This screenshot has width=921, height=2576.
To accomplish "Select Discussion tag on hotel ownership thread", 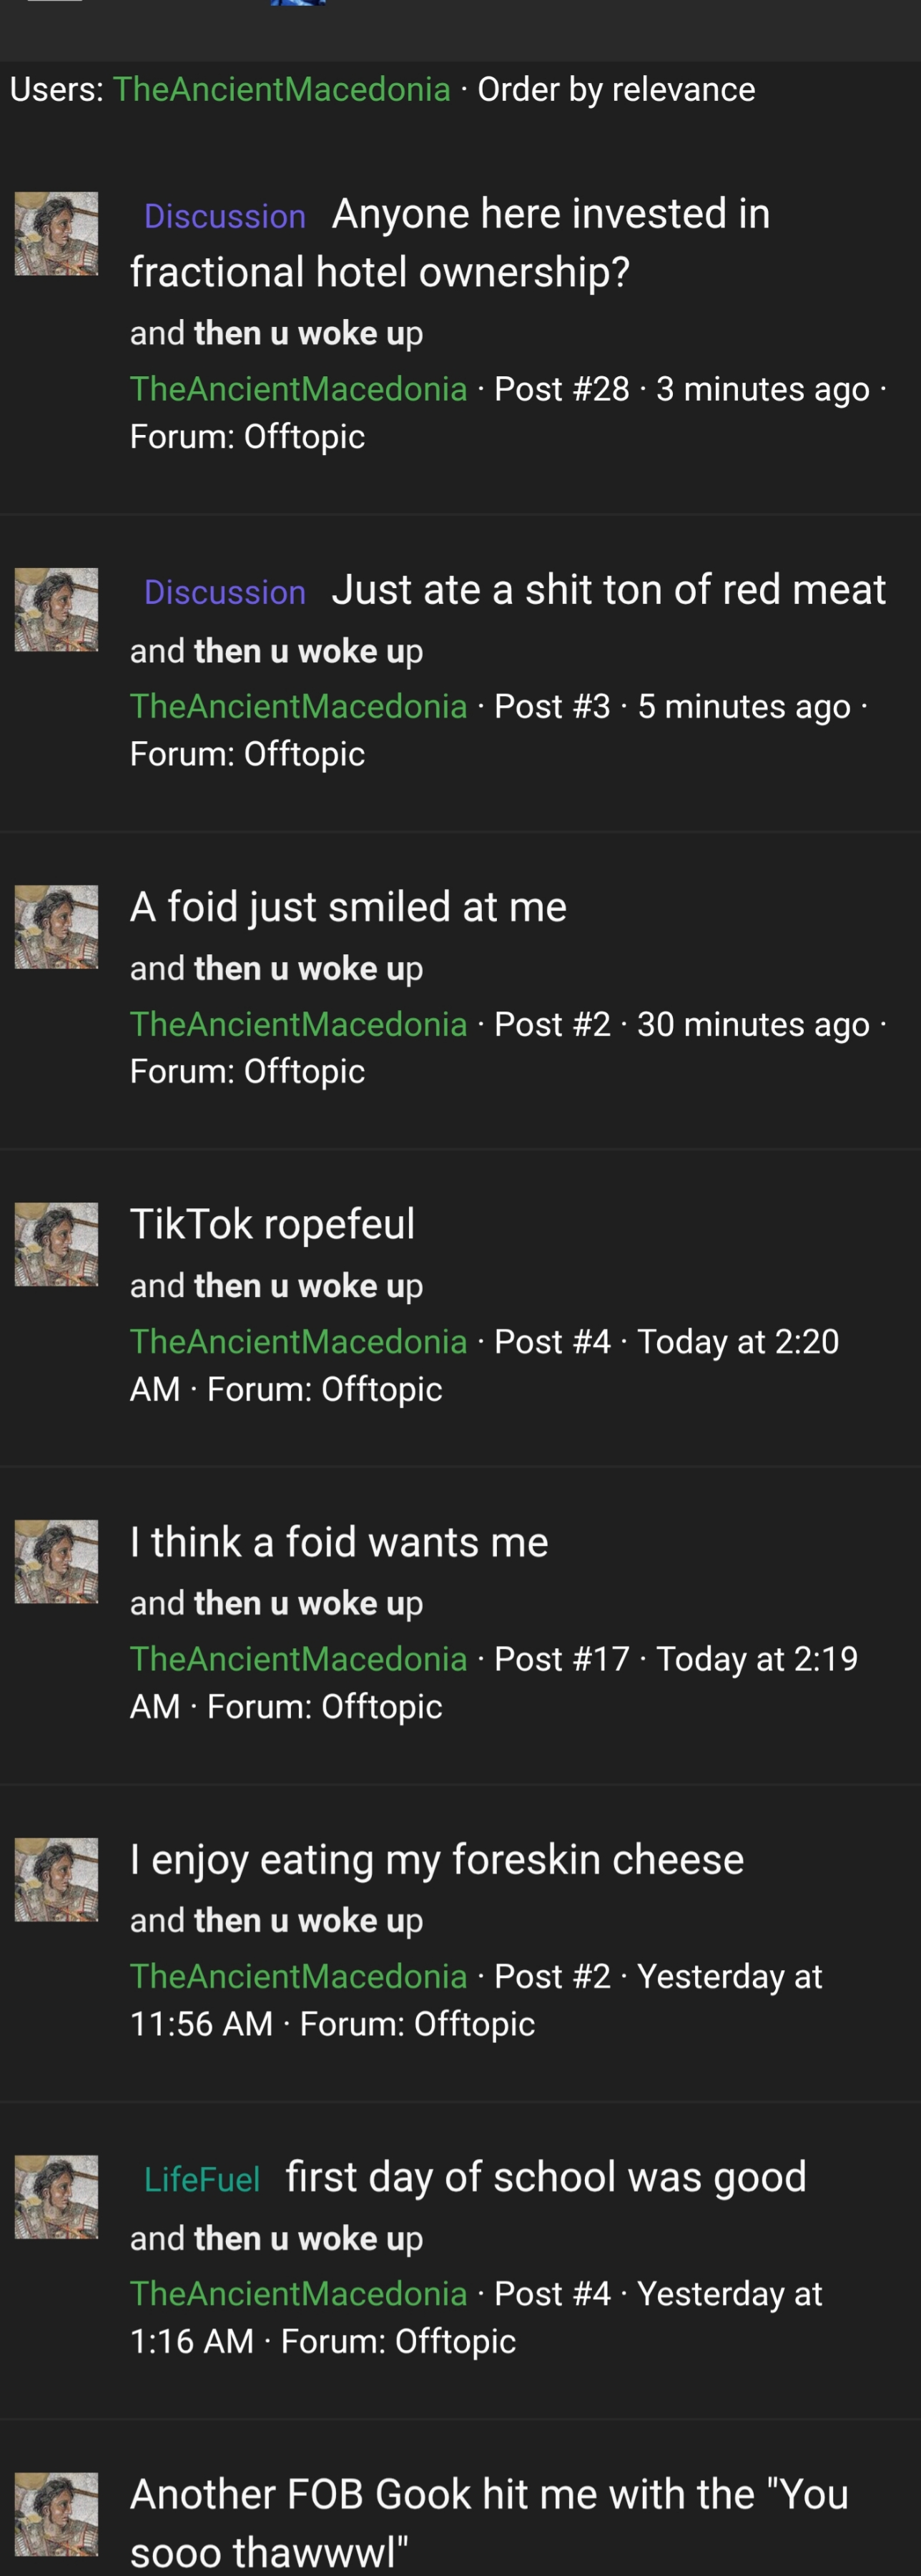I will tap(225, 216).
